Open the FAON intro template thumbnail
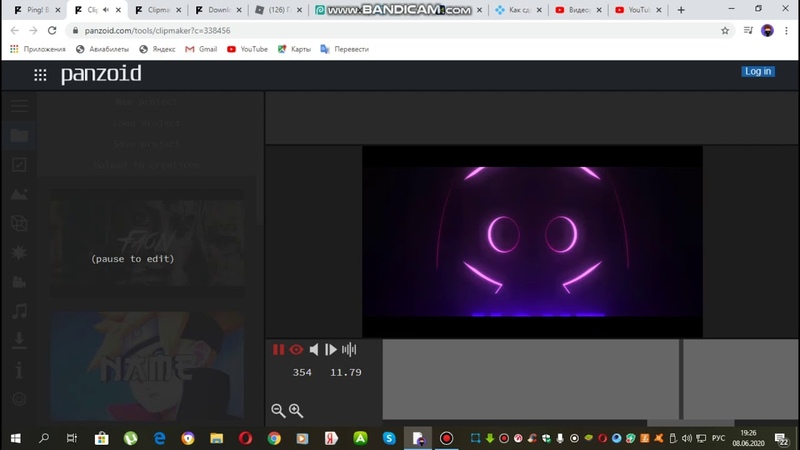The image size is (800, 450). [147, 242]
